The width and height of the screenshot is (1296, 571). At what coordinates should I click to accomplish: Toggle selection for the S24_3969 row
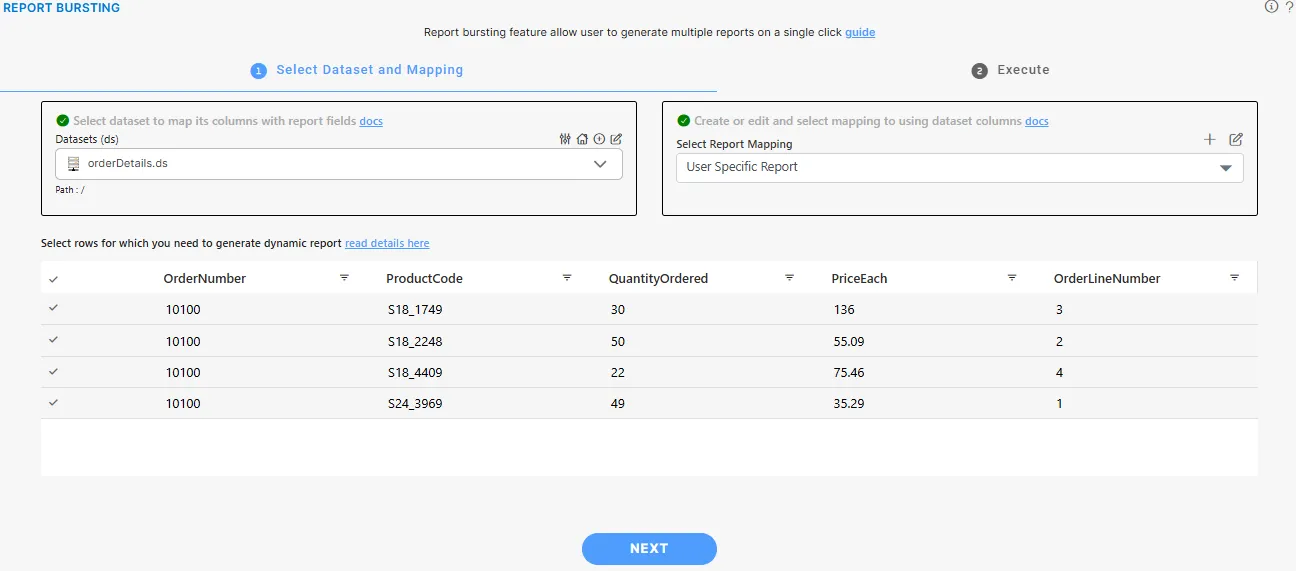point(53,403)
